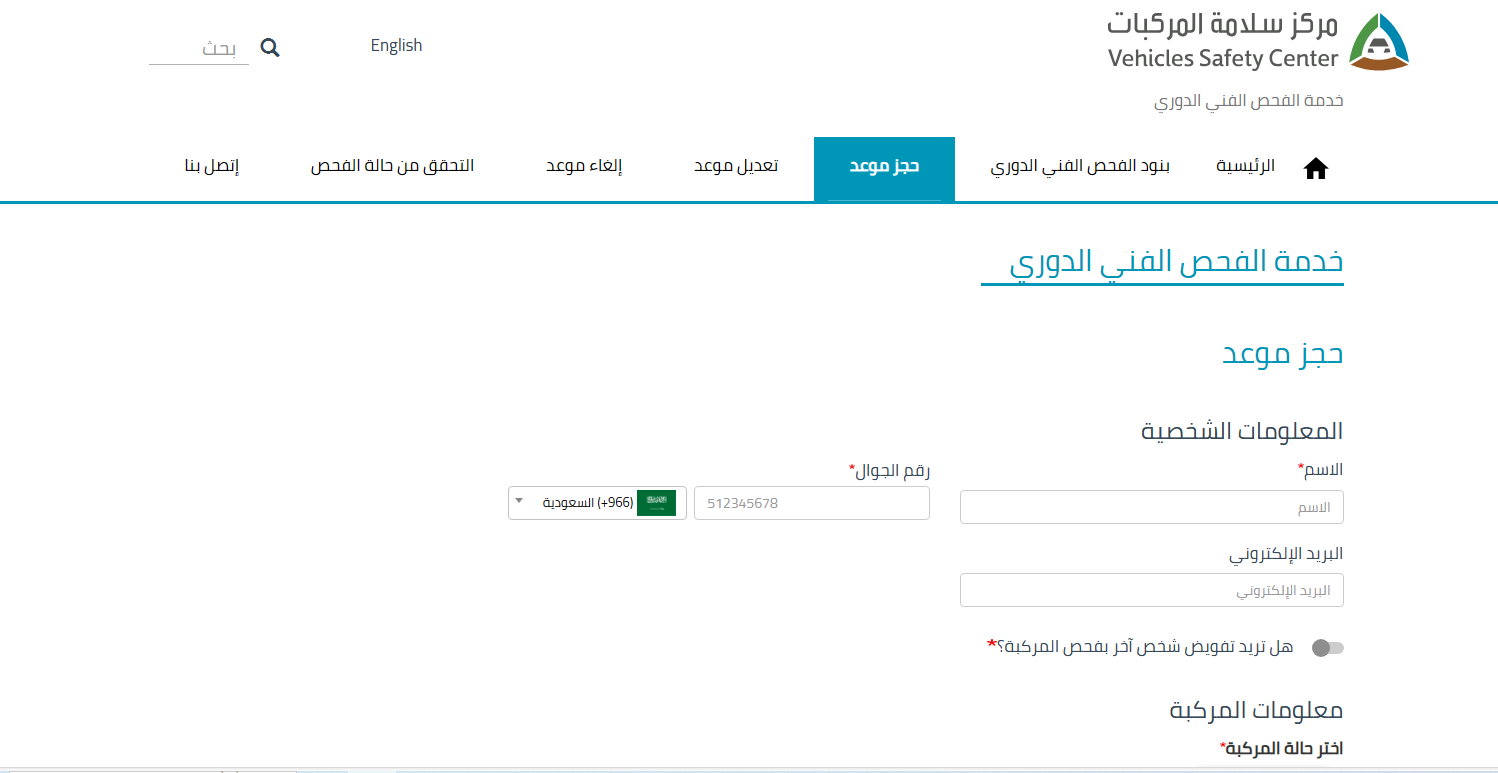Image resolution: width=1498 pixels, height=773 pixels.
Task: Open the إتصل بنا contact page
Action: click(x=212, y=166)
